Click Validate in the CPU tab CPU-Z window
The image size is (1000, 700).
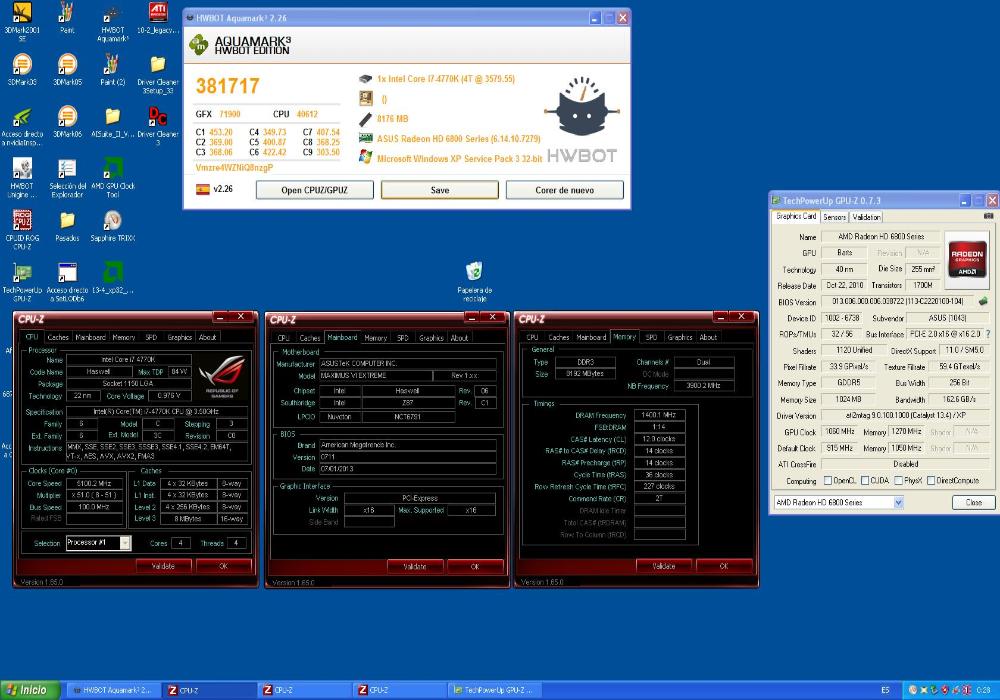pos(163,566)
